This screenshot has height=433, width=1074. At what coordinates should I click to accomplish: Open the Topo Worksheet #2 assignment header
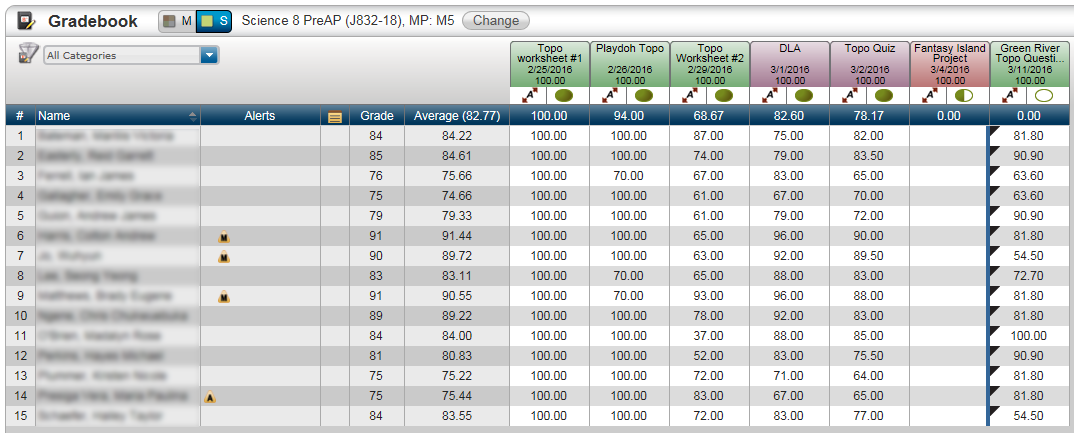709,63
